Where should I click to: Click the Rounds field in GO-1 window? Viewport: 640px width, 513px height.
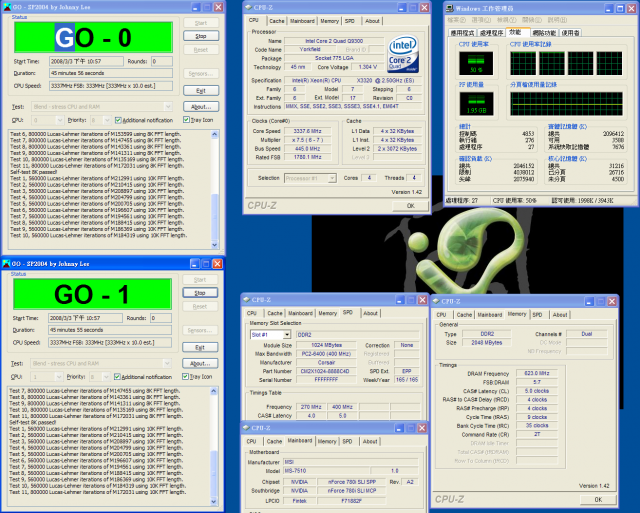161,318
